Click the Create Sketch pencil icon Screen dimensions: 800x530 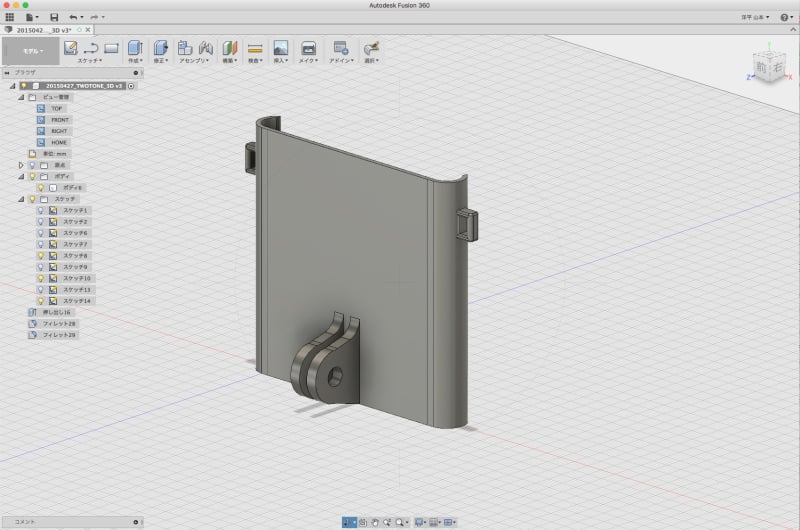coord(70,47)
